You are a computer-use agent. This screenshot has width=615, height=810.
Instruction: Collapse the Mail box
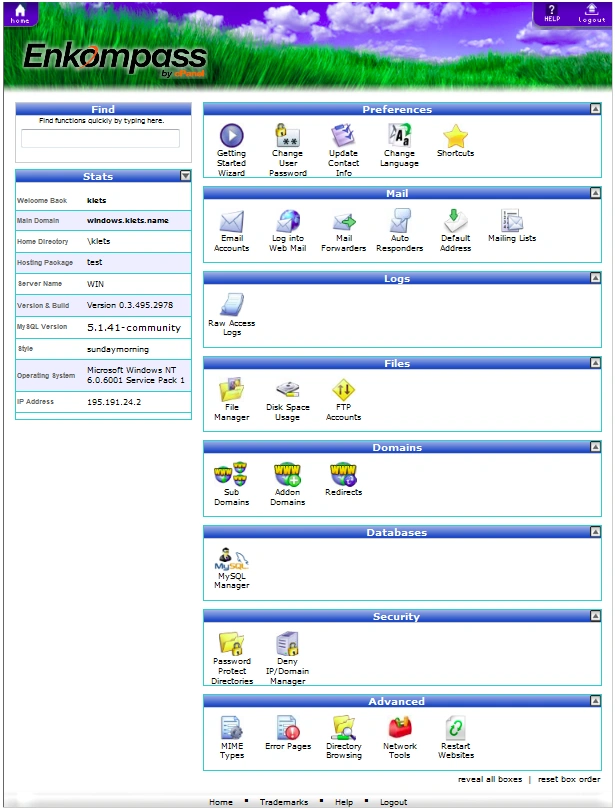pos(595,193)
